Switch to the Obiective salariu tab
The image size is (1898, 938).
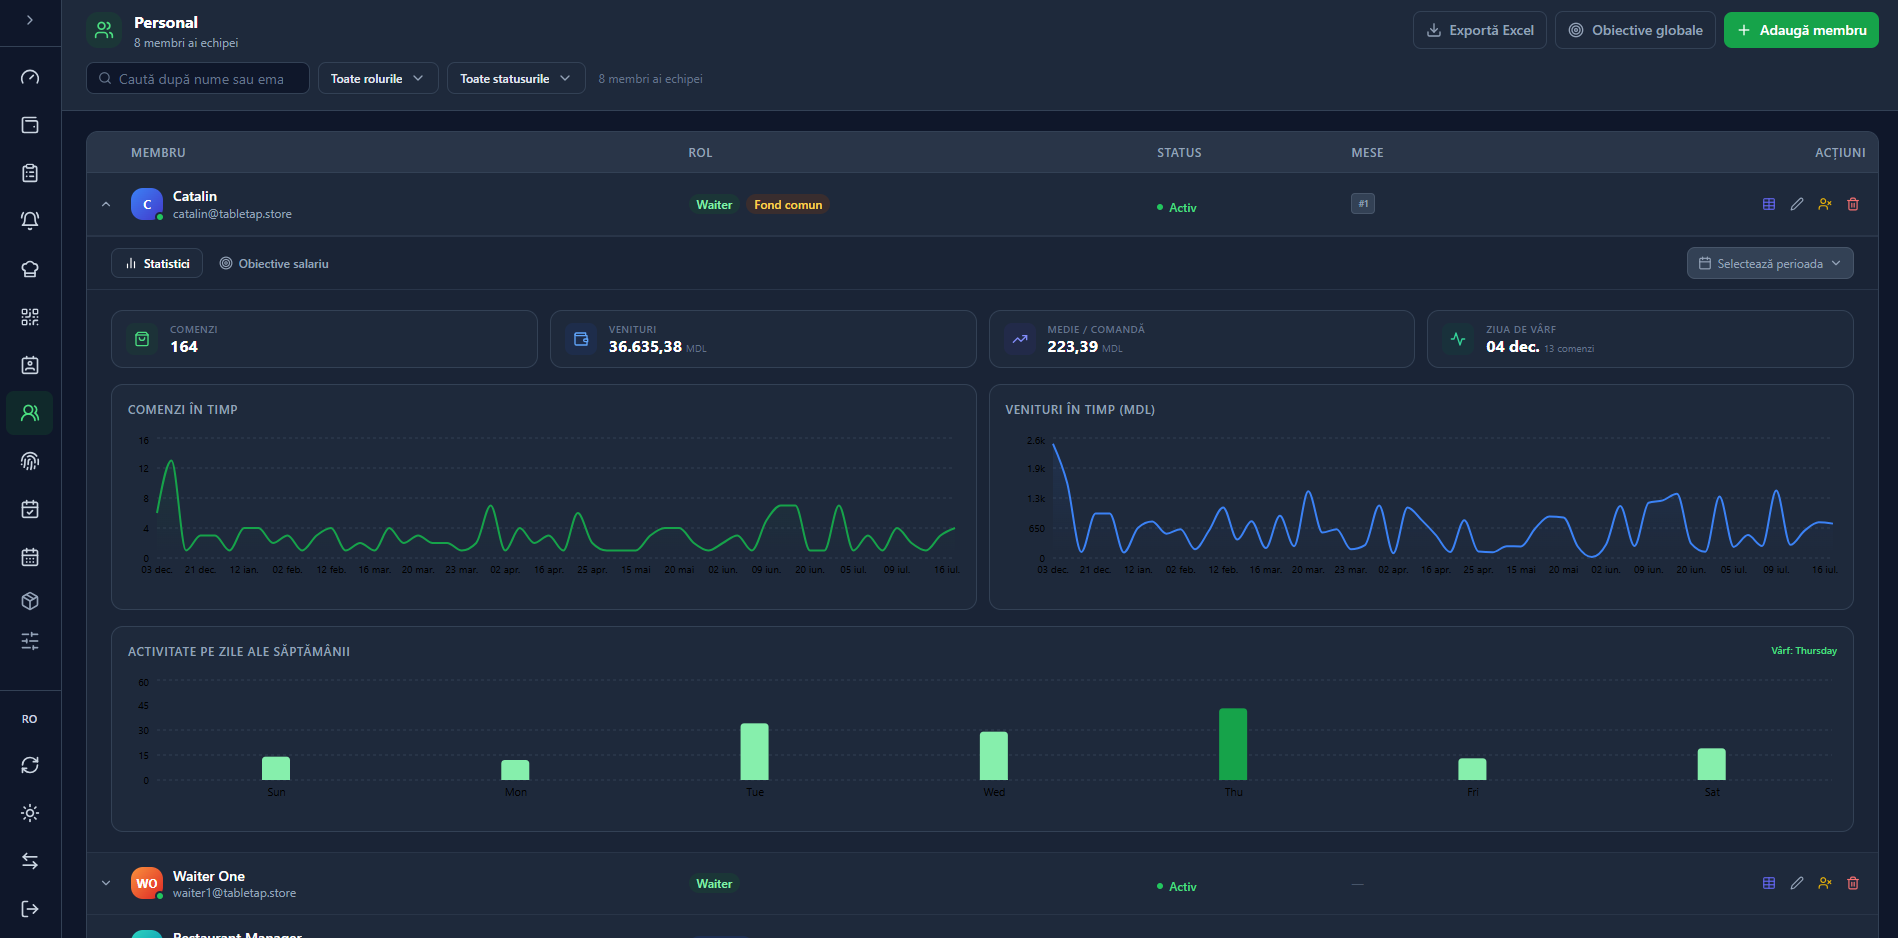pyautogui.click(x=274, y=264)
